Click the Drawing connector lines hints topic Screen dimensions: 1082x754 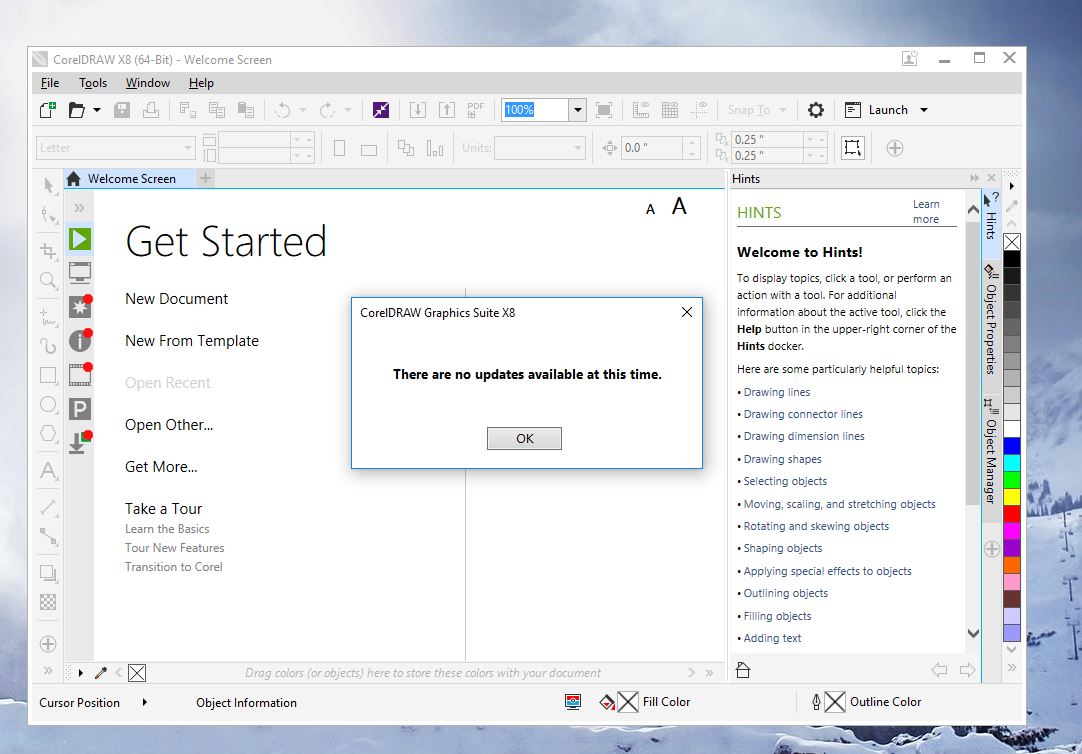pos(802,414)
